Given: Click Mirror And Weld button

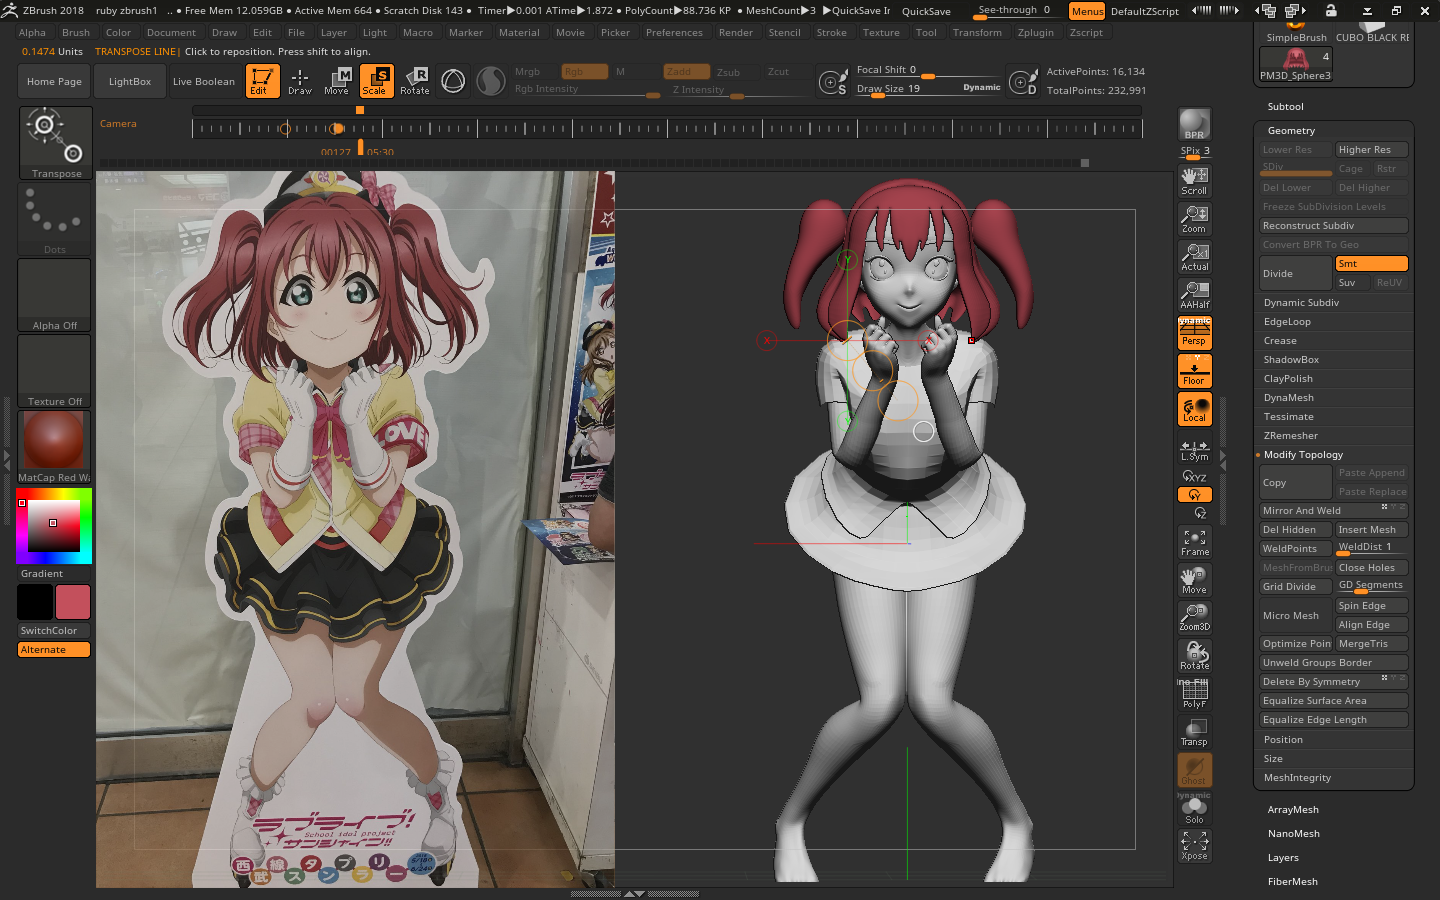Looking at the screenshot, I should click(x=1334, y=511).
